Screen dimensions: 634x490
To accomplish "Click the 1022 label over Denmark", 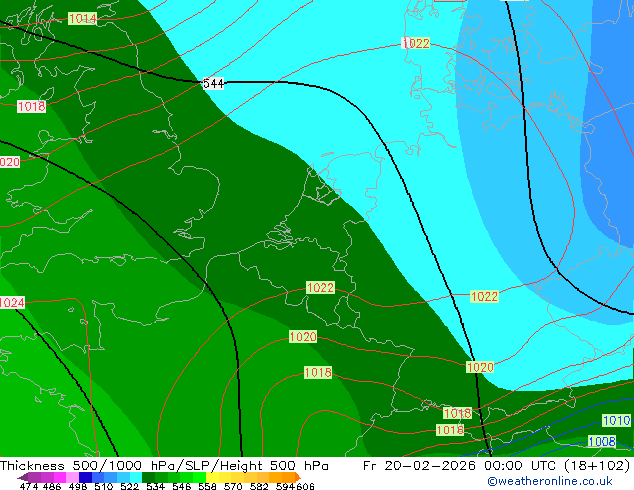I will pos(415,43).
